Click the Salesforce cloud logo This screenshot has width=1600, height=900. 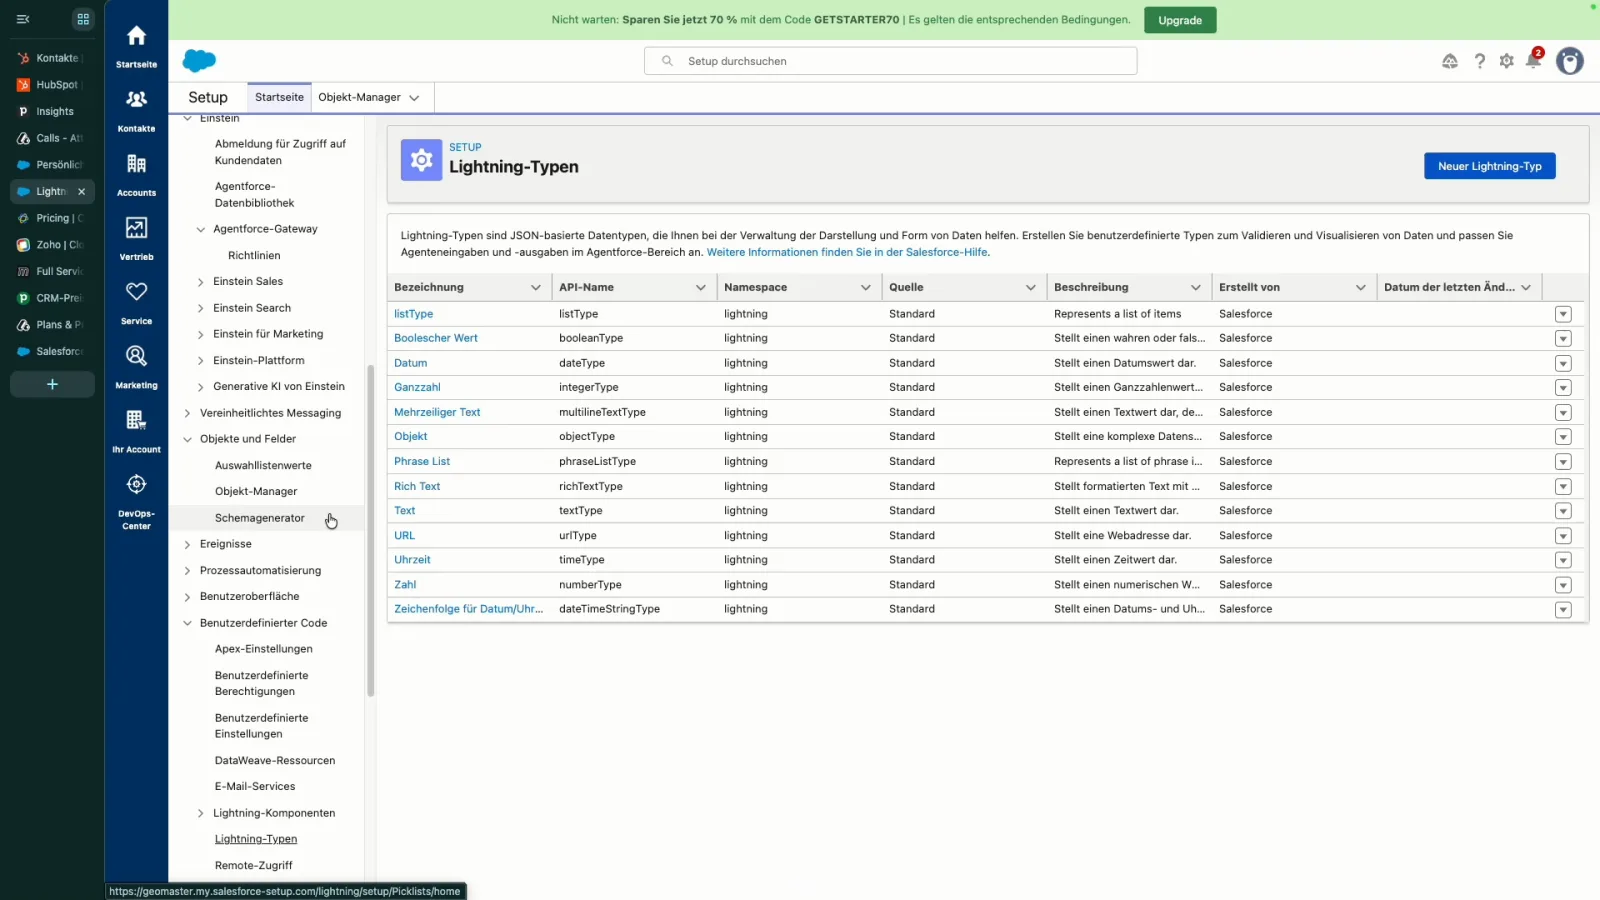click(199, 61)
